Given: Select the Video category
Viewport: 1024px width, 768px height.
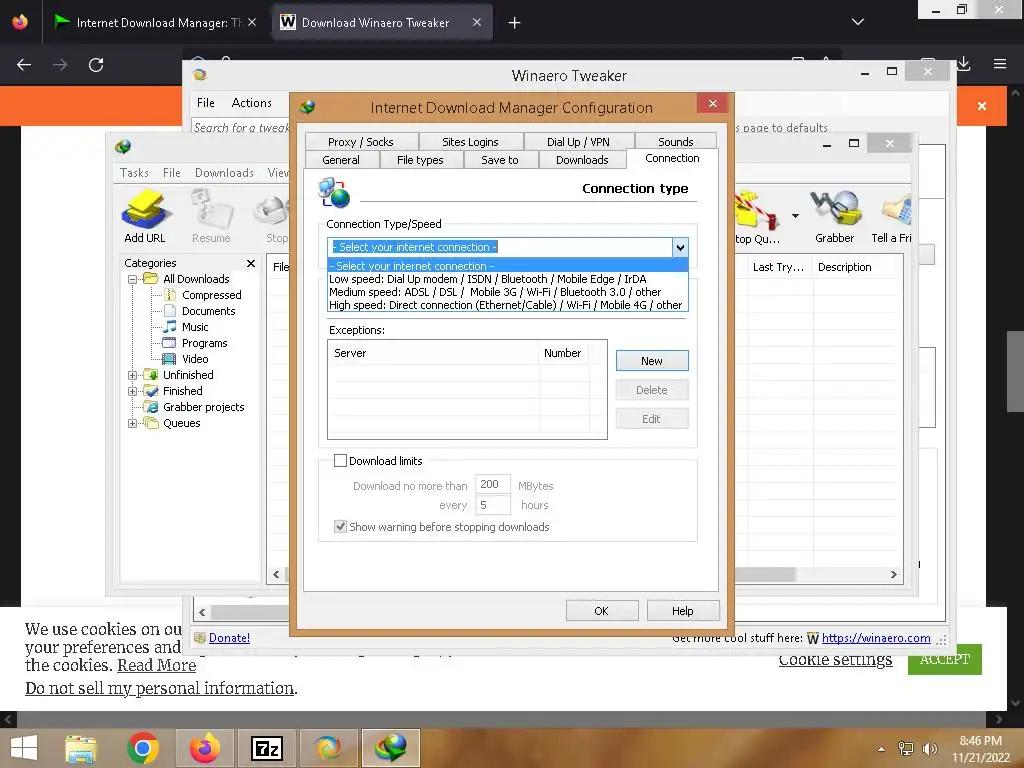Looking at the screenshot, I should coord(195,359).
